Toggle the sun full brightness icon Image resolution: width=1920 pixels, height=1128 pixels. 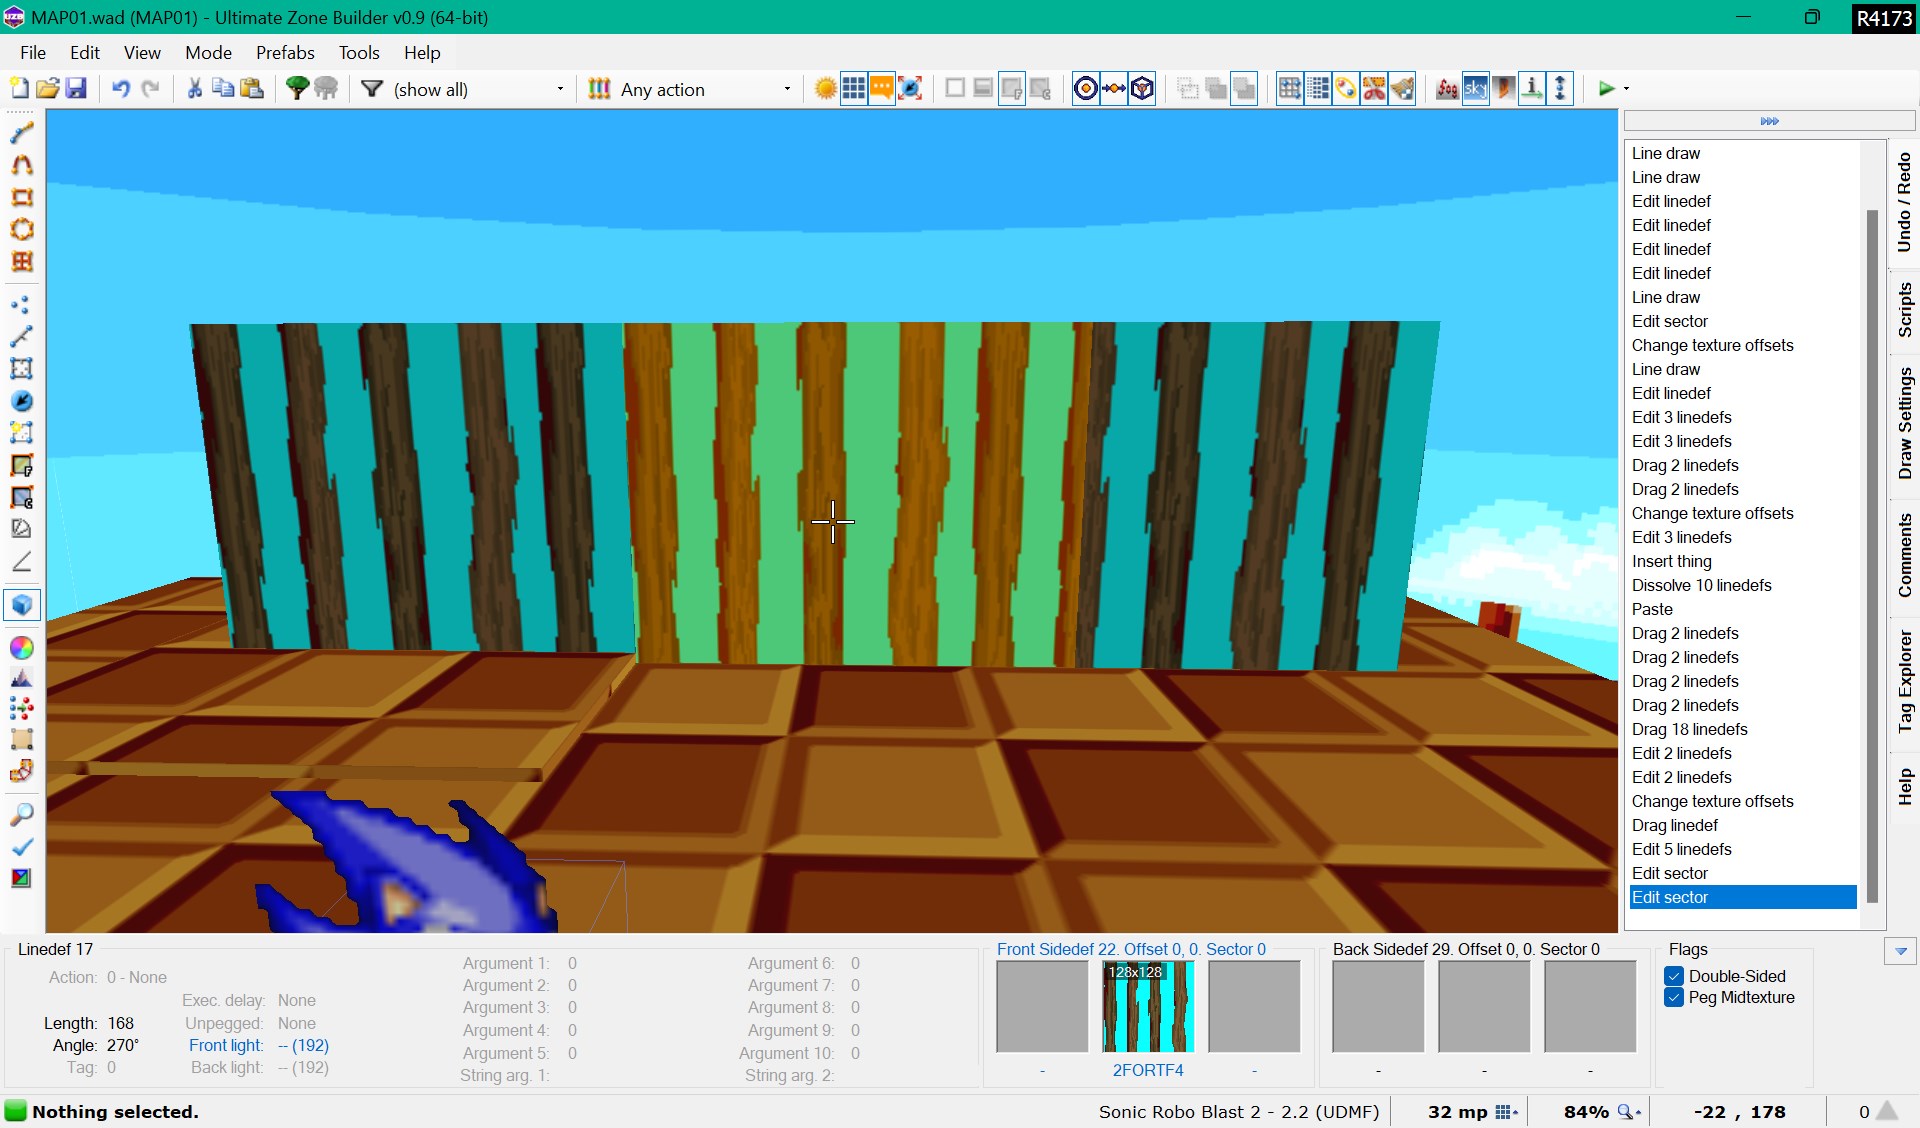point(825,89)
